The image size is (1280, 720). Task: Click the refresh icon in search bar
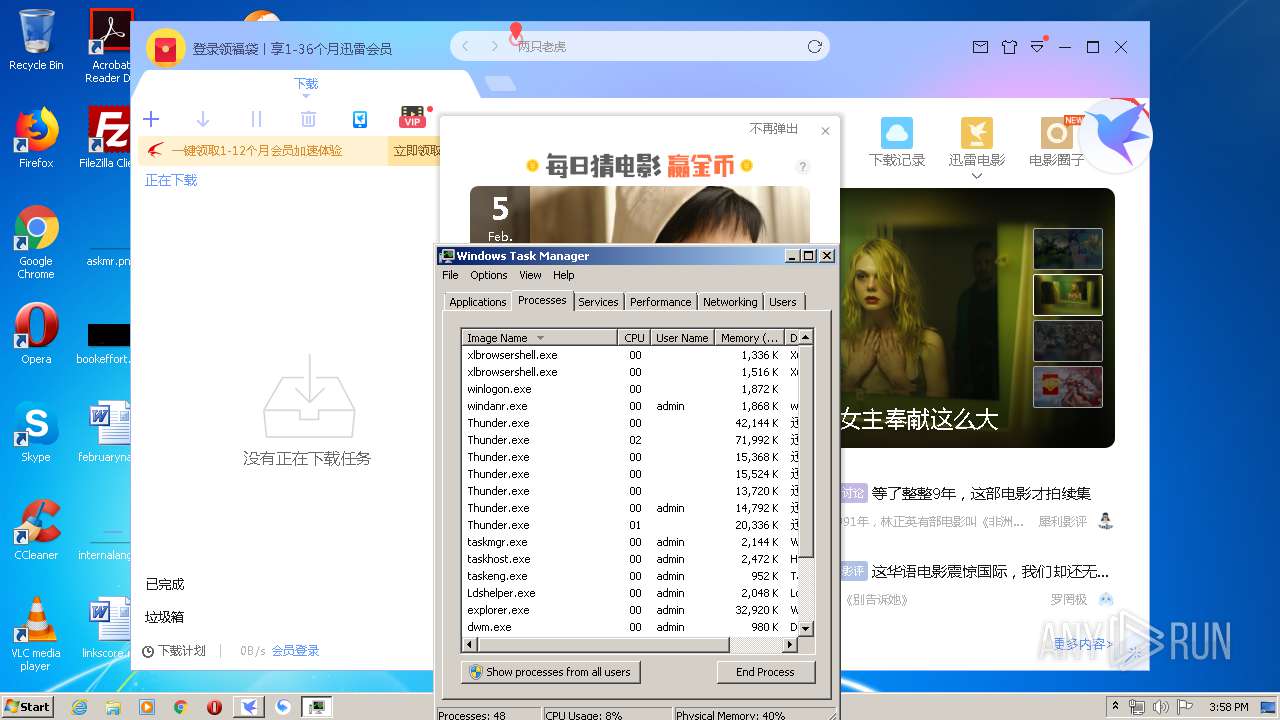tap(814, 46)
